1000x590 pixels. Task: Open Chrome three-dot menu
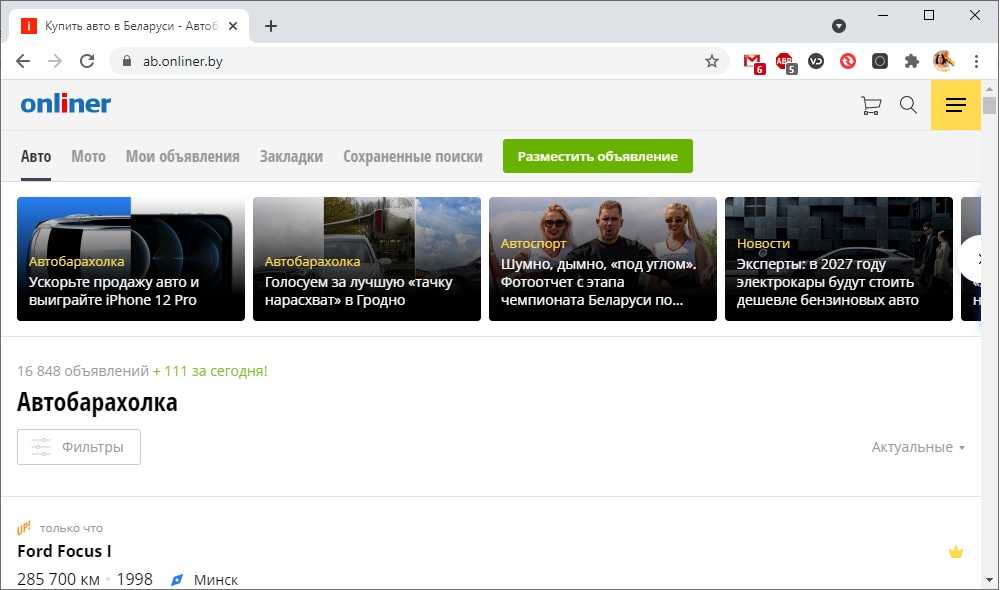pyautogui.click(x=976, y=61)
